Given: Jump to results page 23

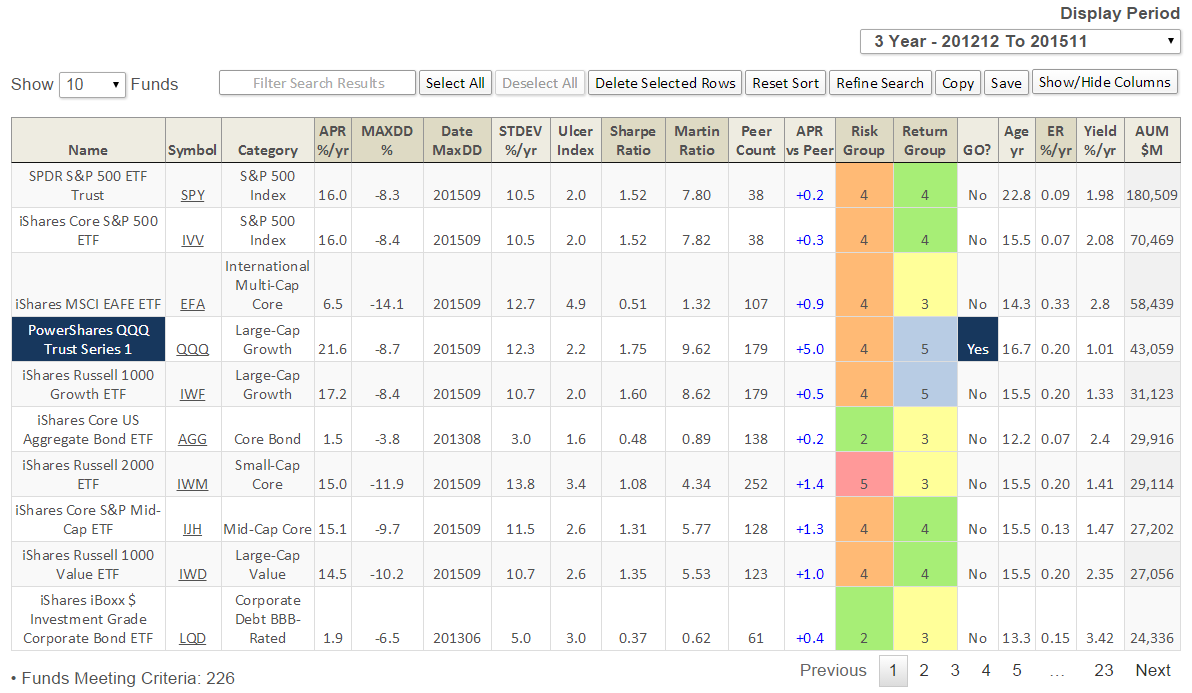Looking at the screenshot, I should click(x=1103, y=670).
